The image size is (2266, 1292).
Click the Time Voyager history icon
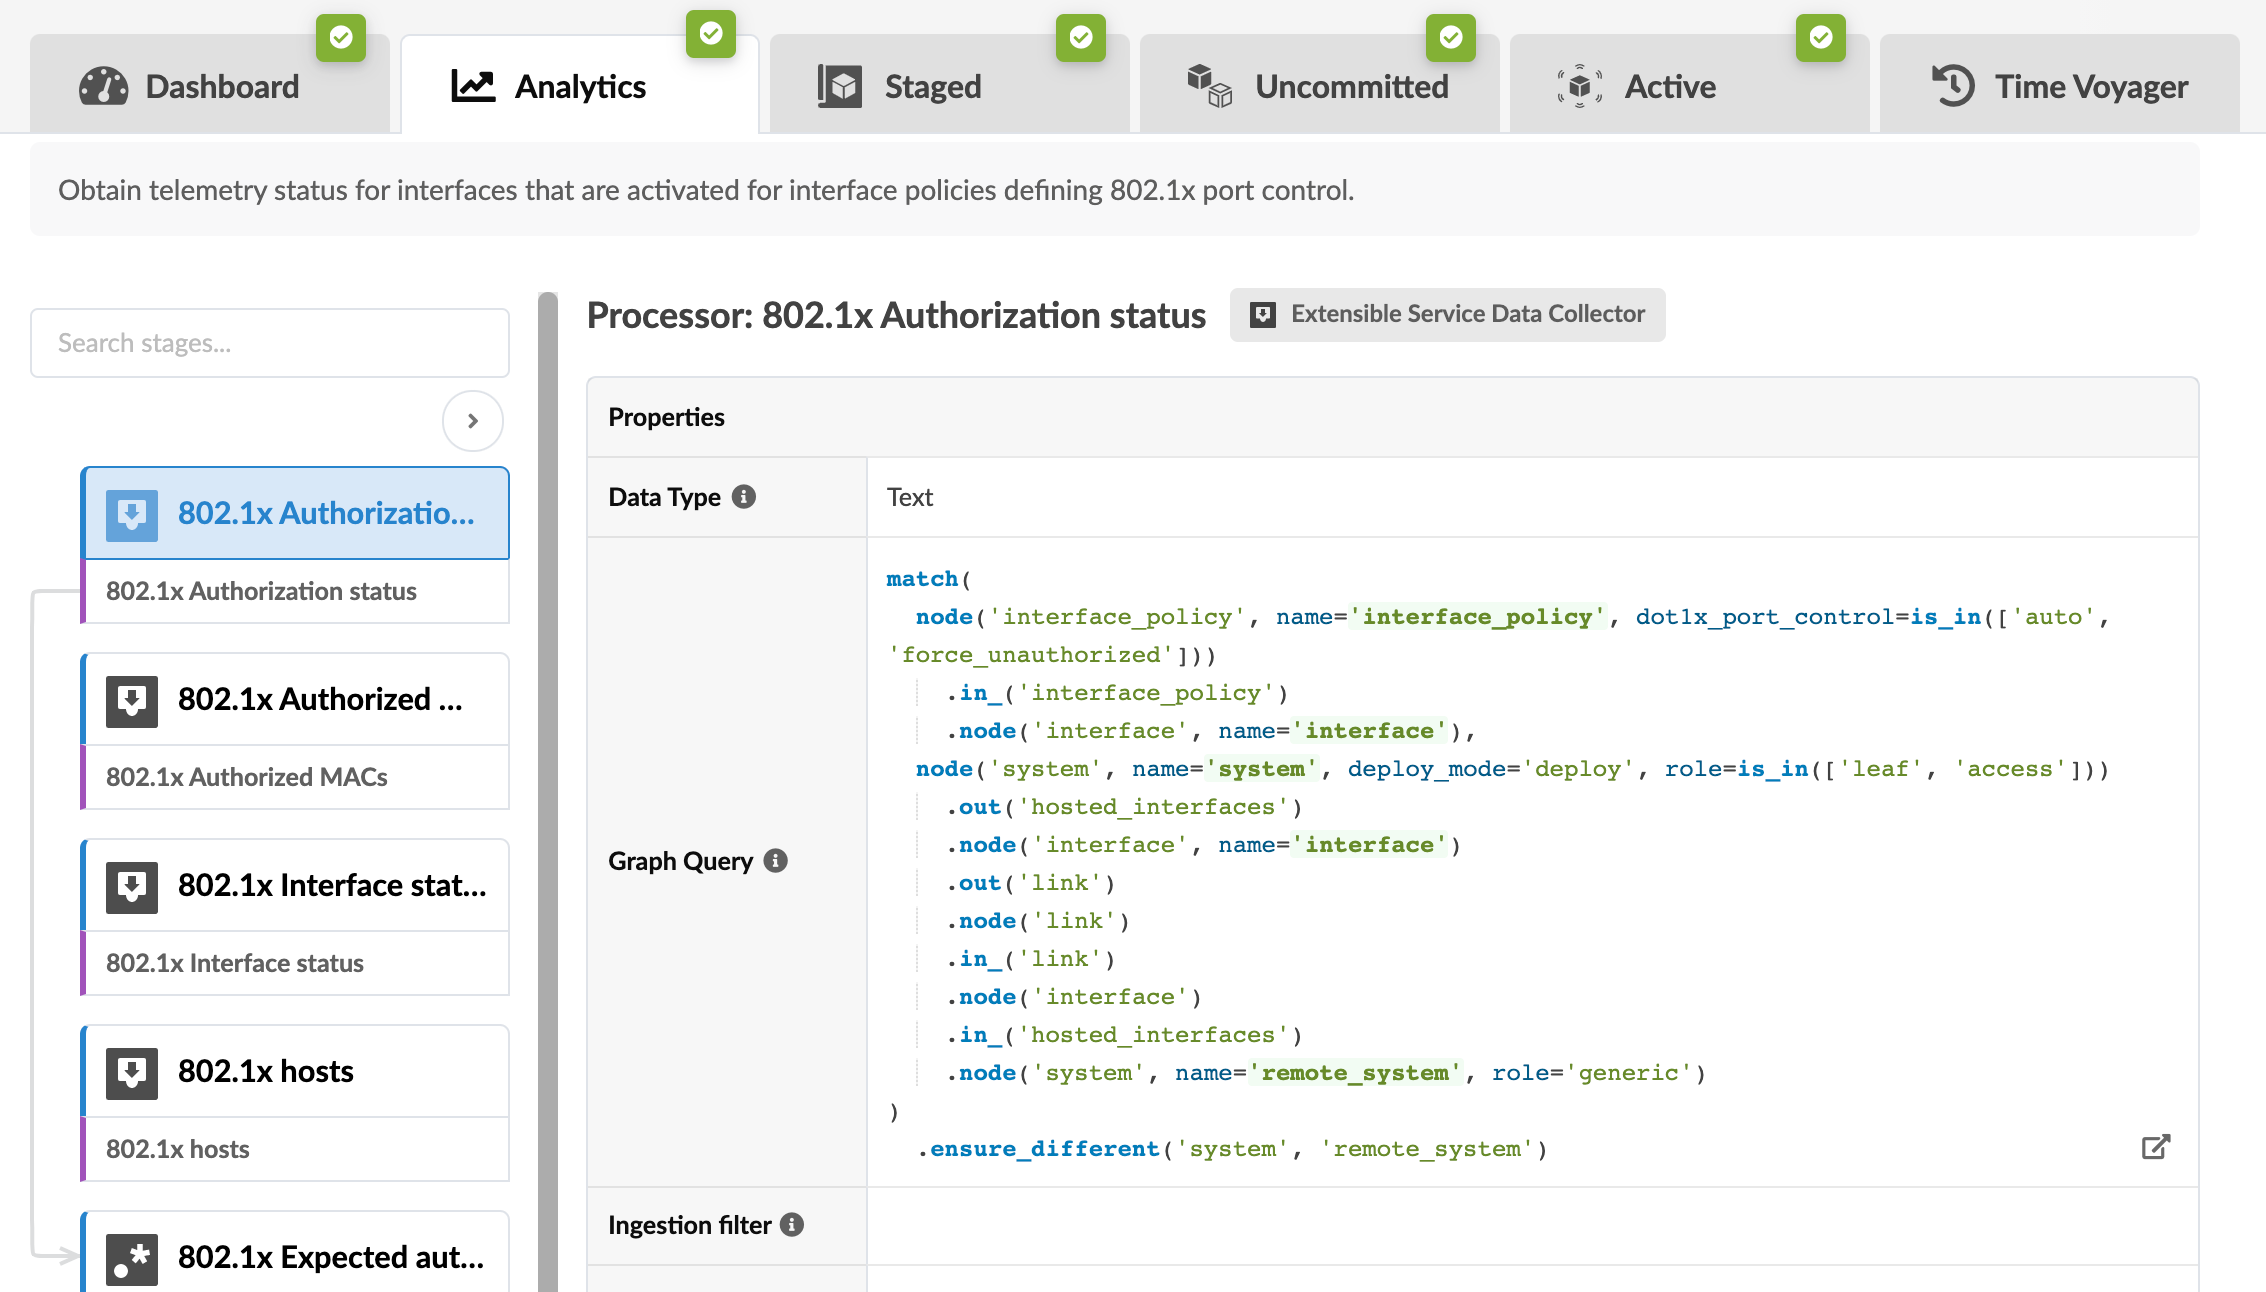coord(1952,86)
